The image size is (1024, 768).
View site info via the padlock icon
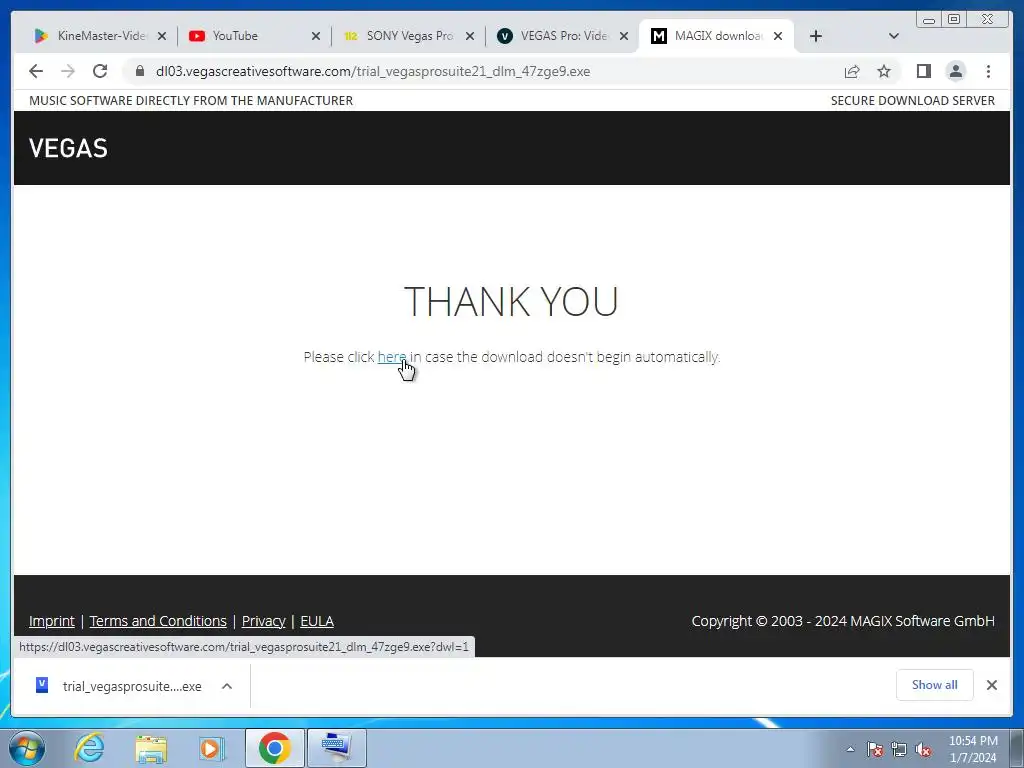[x=140, y=71]
